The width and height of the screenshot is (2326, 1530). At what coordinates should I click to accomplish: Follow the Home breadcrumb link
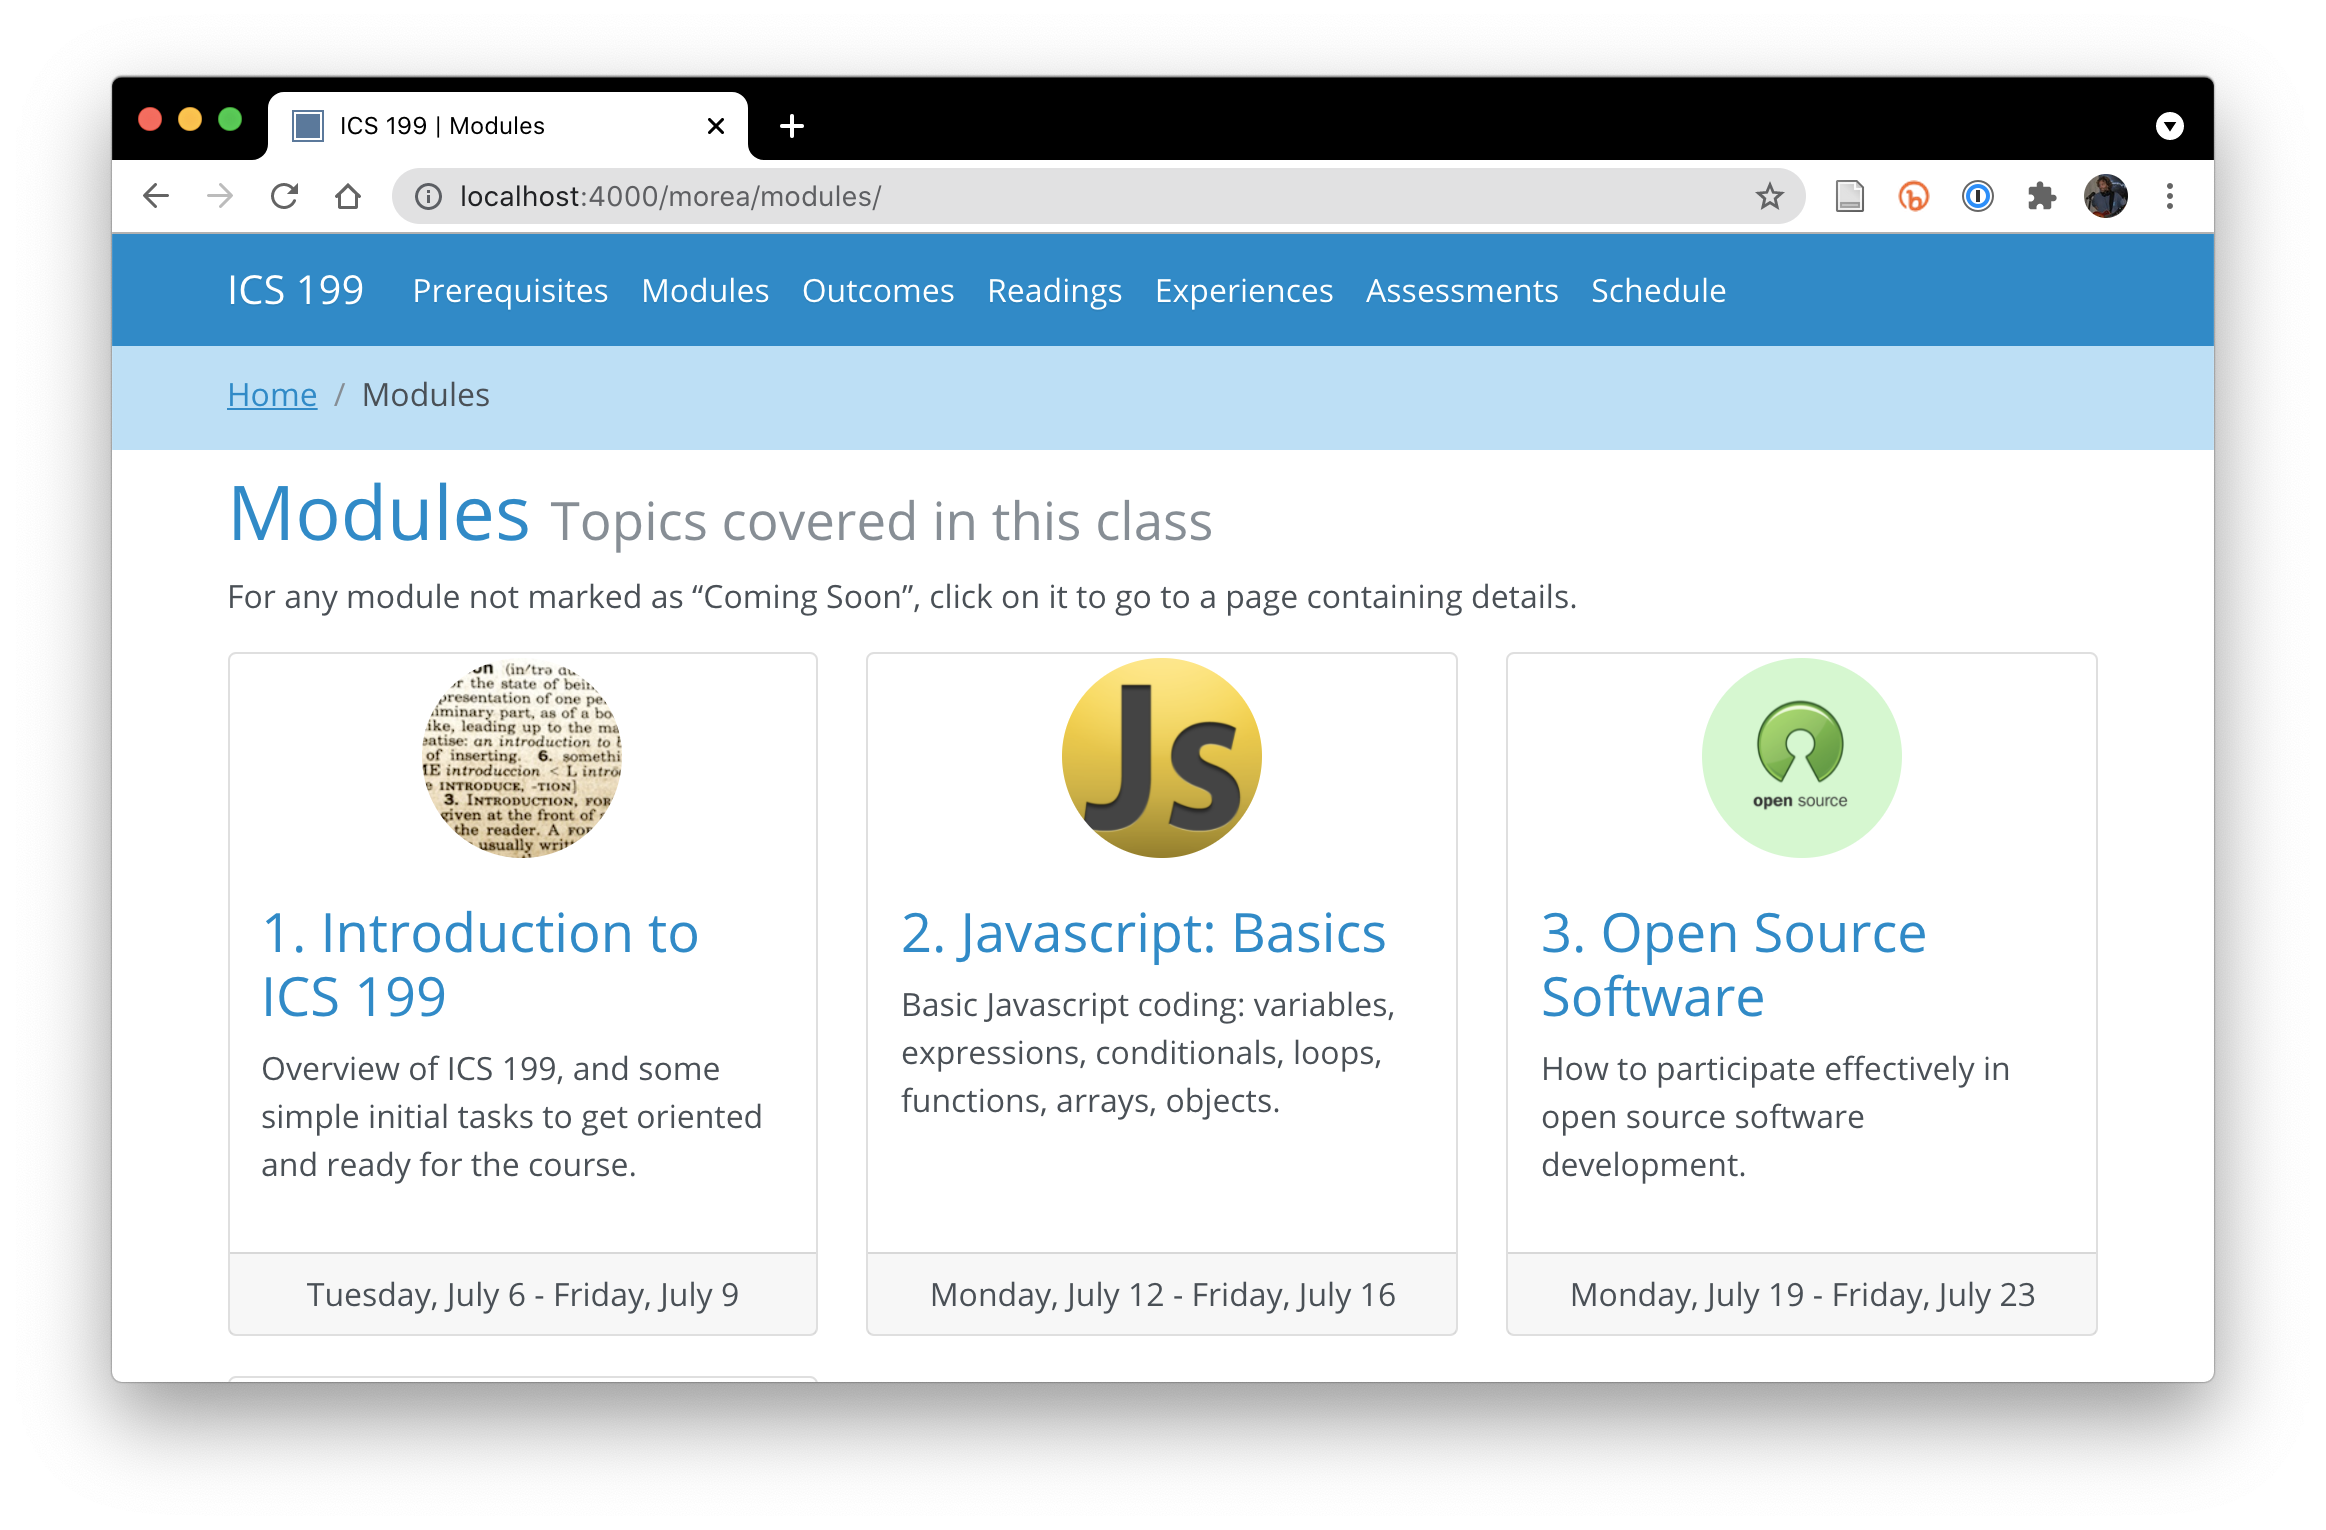272,395
